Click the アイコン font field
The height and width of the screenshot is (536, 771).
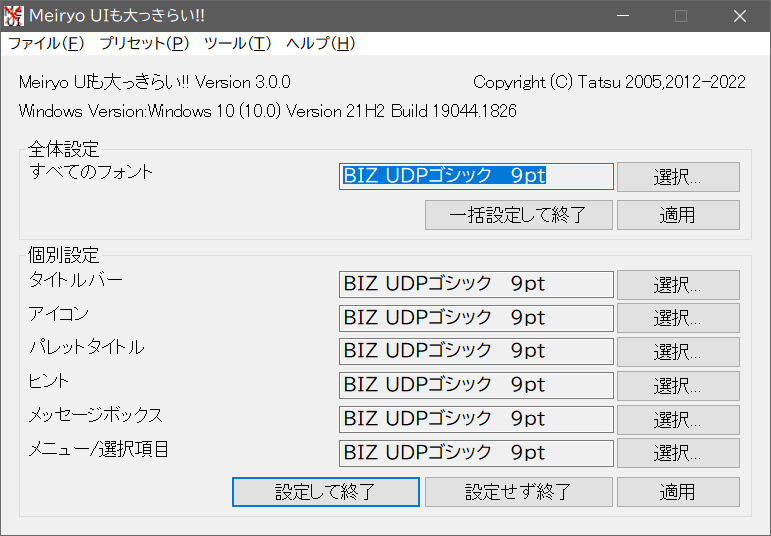click(x=476, y=318)
